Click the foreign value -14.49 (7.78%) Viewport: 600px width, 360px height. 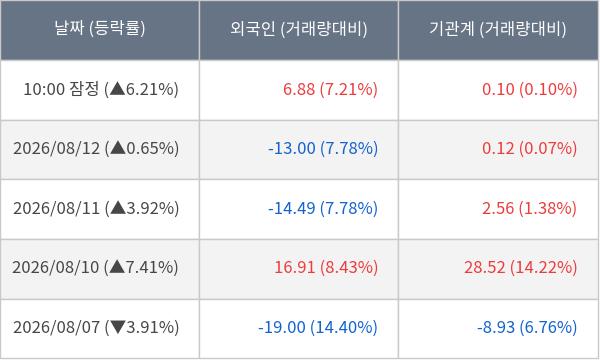tap(323, 209)
